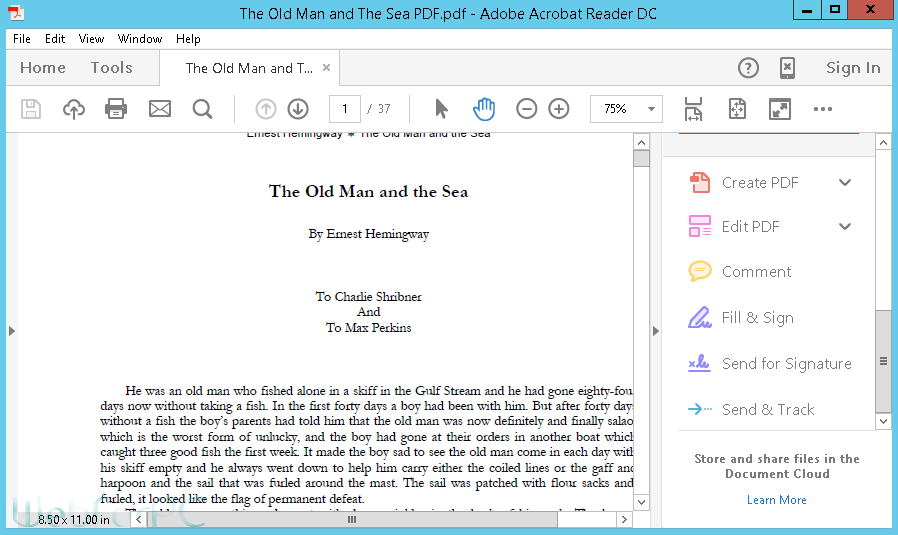Click Adobe Acrobat logo in title bar
This screenshot has width=898, height=535.
pyautogui.click(x=15, y=13)
